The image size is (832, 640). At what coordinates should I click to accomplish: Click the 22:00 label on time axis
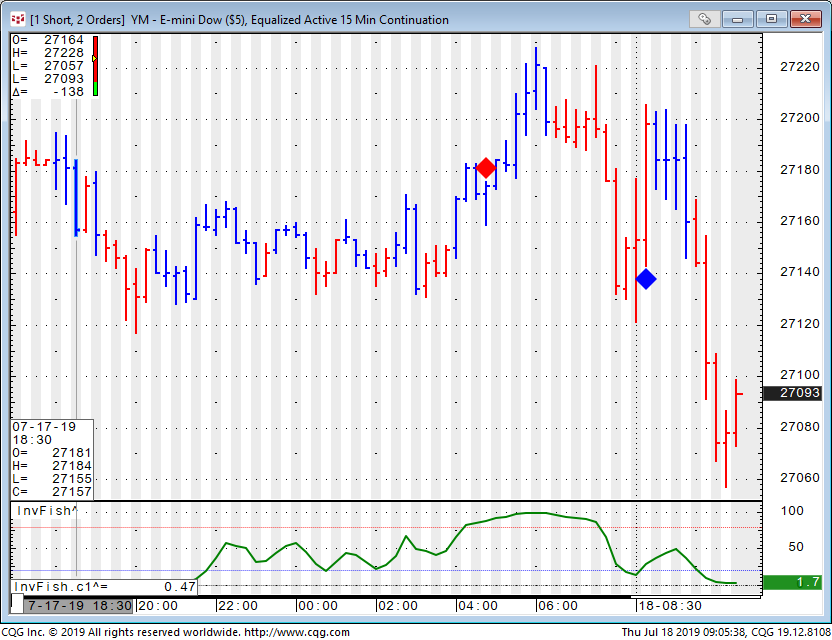(237, 606)
